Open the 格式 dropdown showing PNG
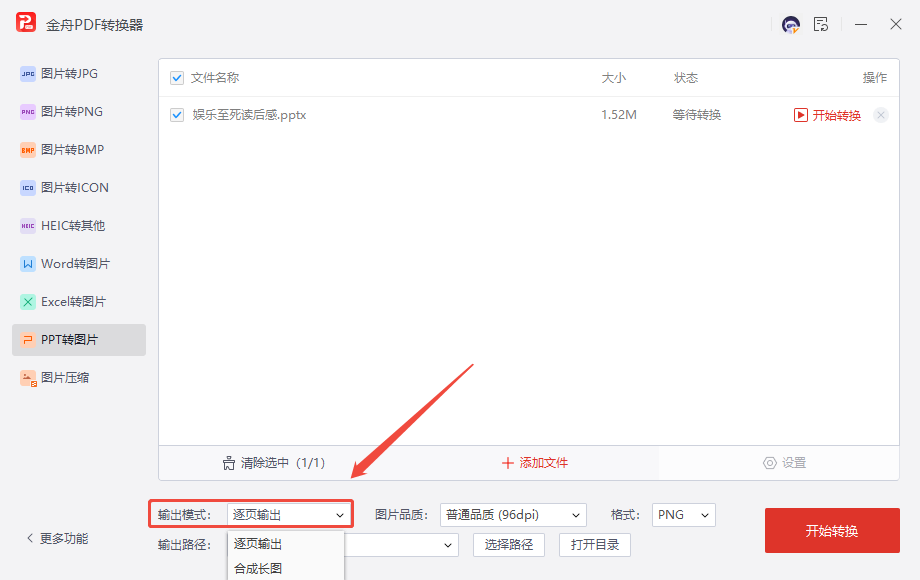 click(x=684, y=515)
